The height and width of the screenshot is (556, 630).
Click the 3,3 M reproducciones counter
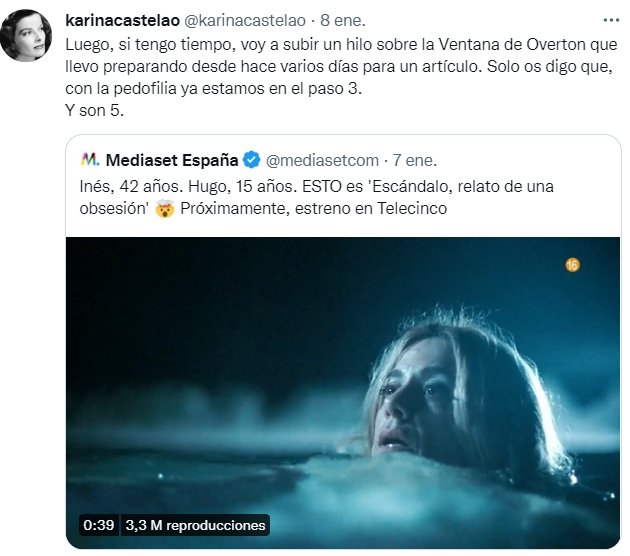(x=195, y=525)
